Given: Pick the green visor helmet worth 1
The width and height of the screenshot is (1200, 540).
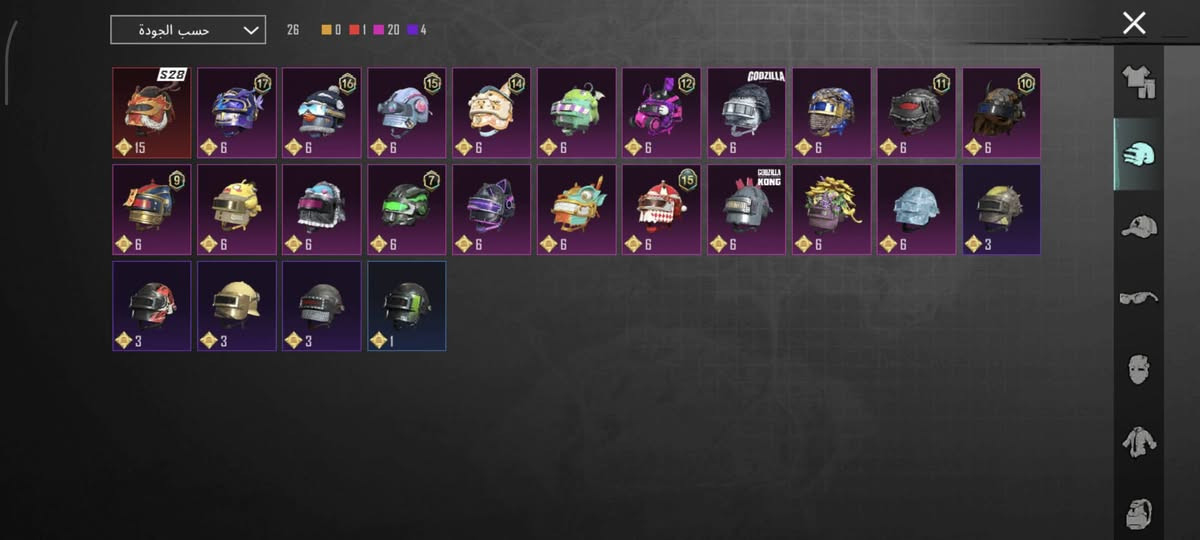Looking at the screenshot, I should tap(407, 306).
